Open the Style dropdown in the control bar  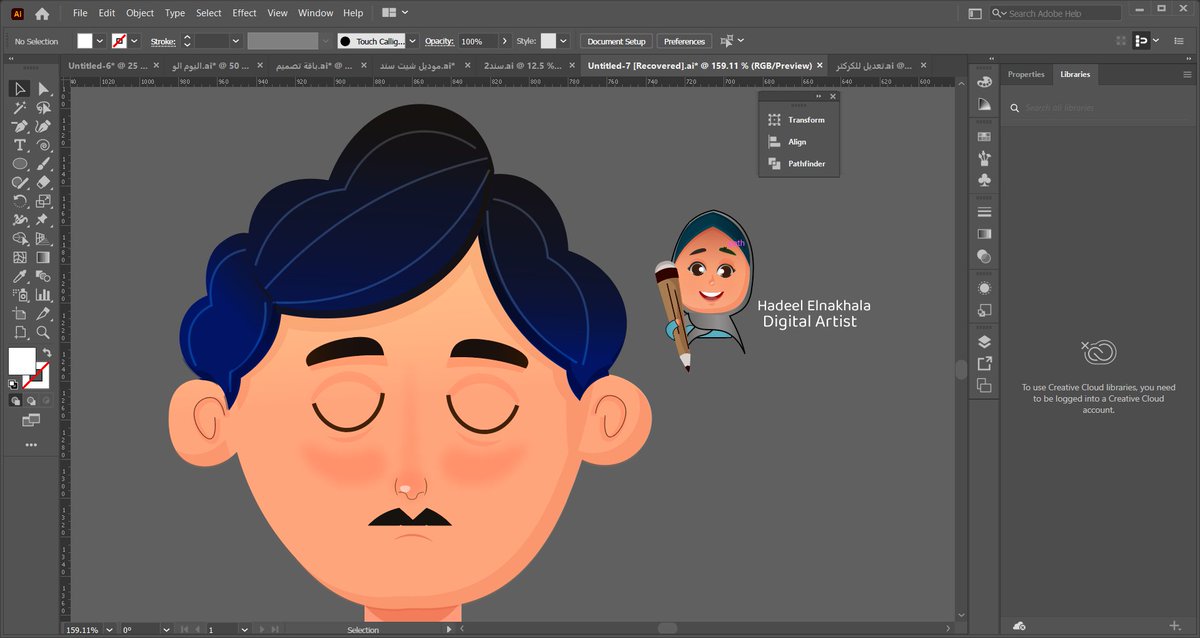pyautogui.click(x=563, y=41)
